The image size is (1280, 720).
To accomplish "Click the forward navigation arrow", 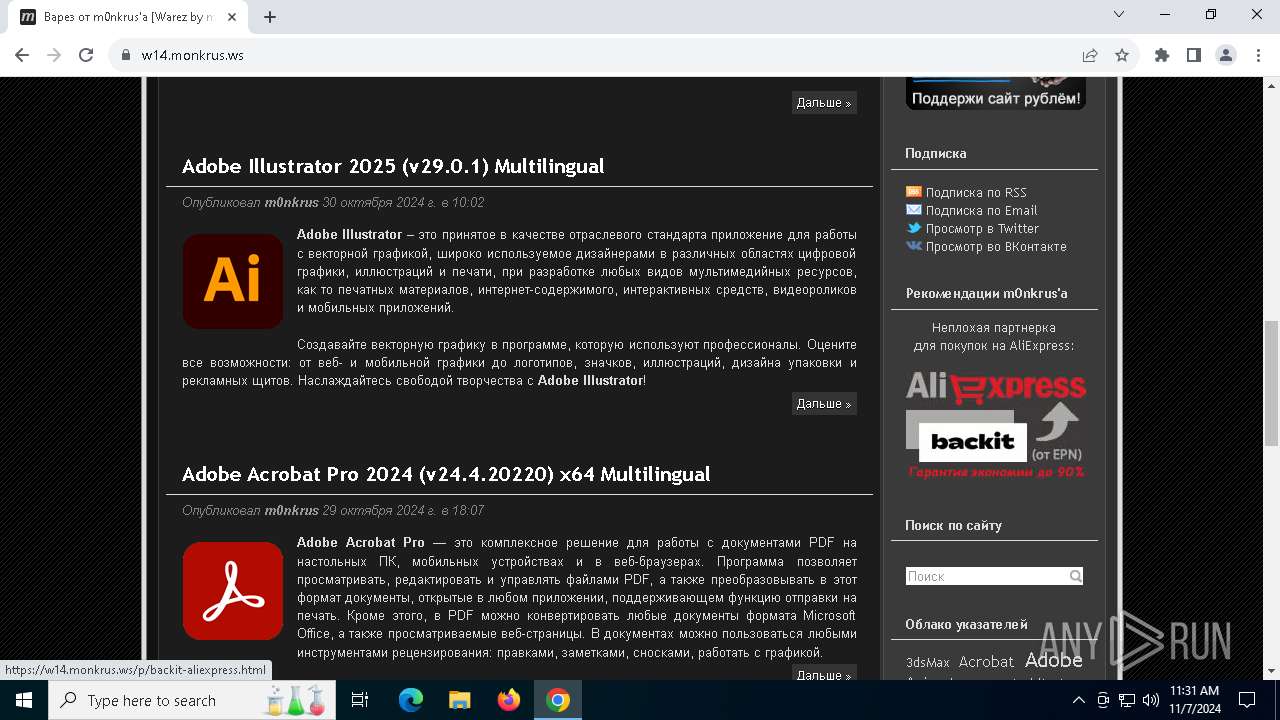I will click(x=54, y=55).
